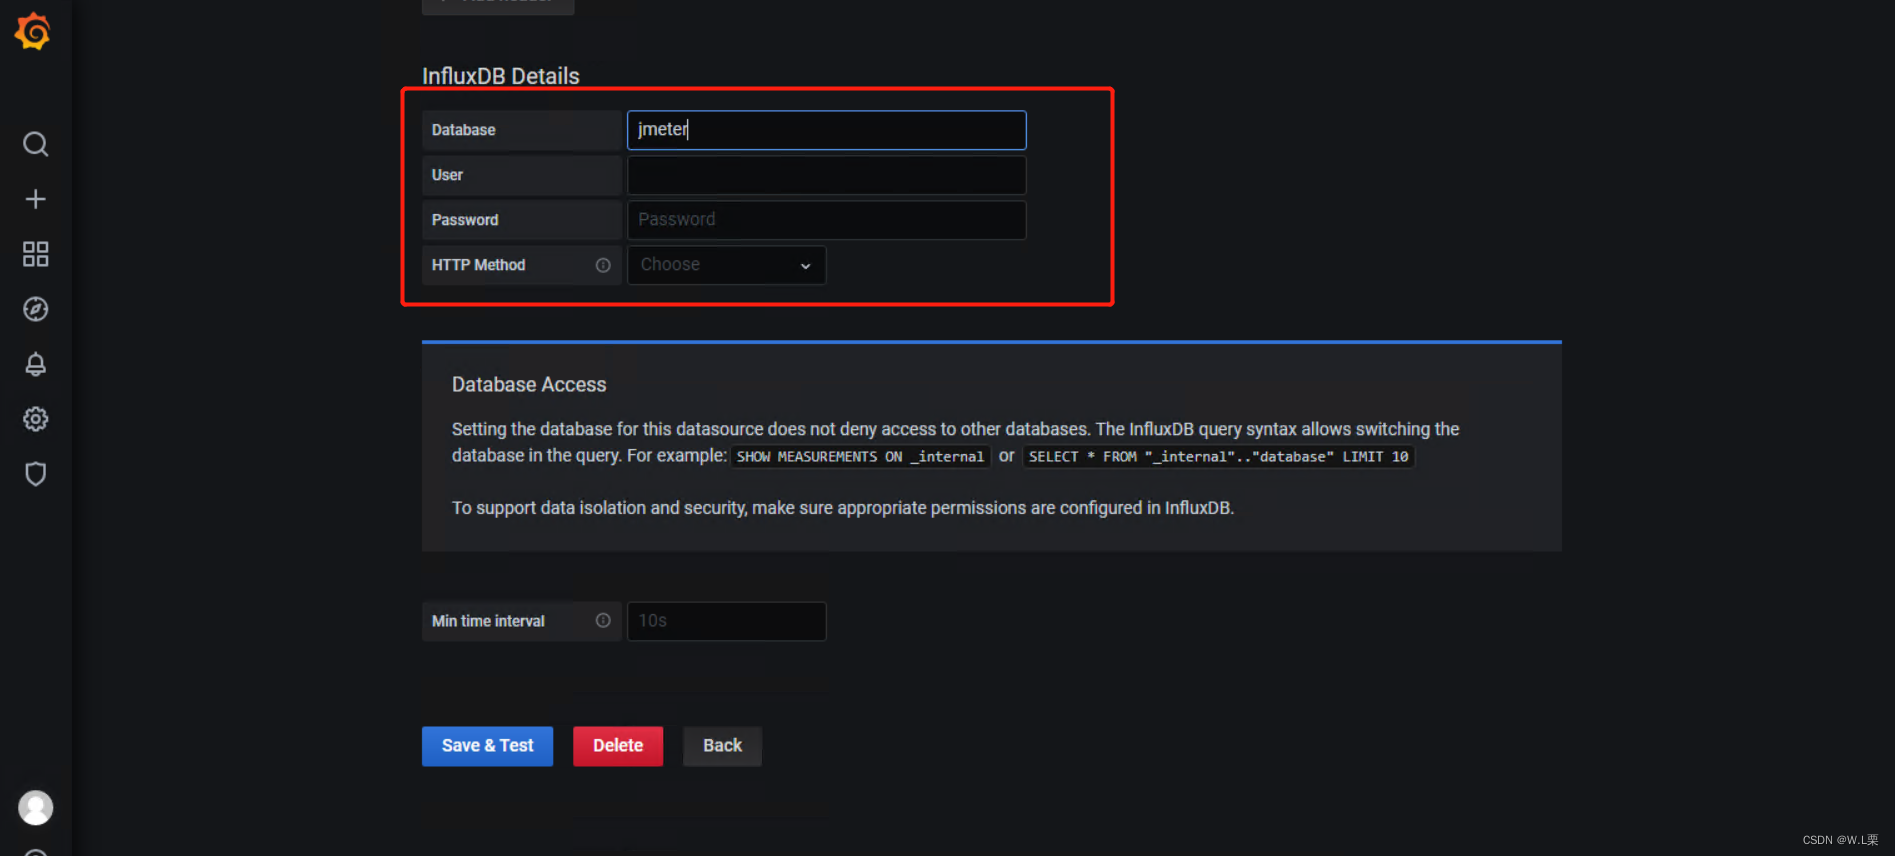Select the InfluxDB Details heading text
The width and height of the screenshot is (1895, 856).
click(501, 76)
